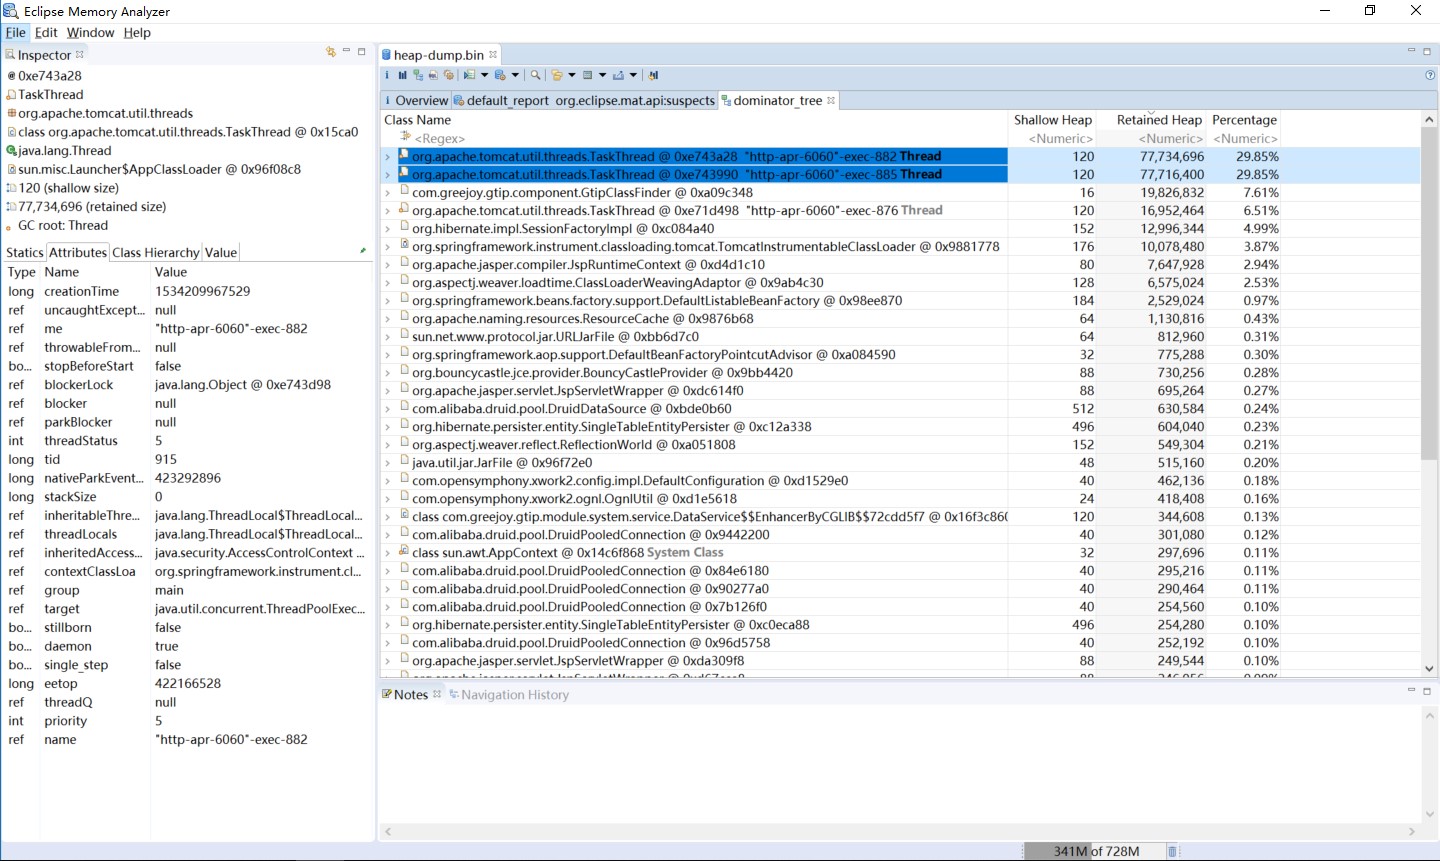The width and height of the screenshot is (1440, 861).
Task: Minimize the Inspector view
Action: [x=346, y=51]
